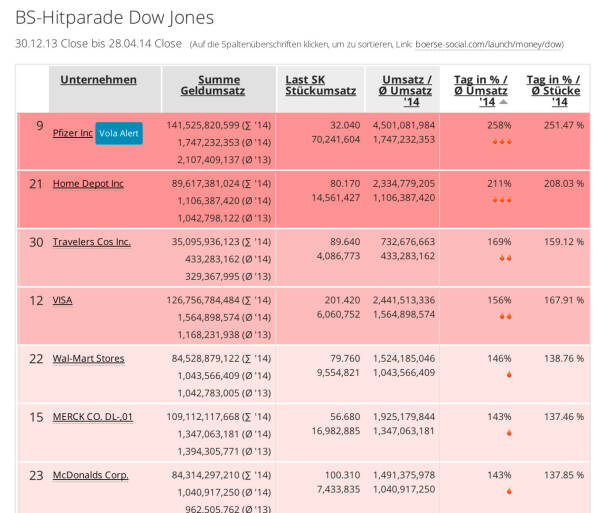Open the McDonalds Corp. link
The height and width of the screenshot is (513, 600).
click(x=90, y=474)
